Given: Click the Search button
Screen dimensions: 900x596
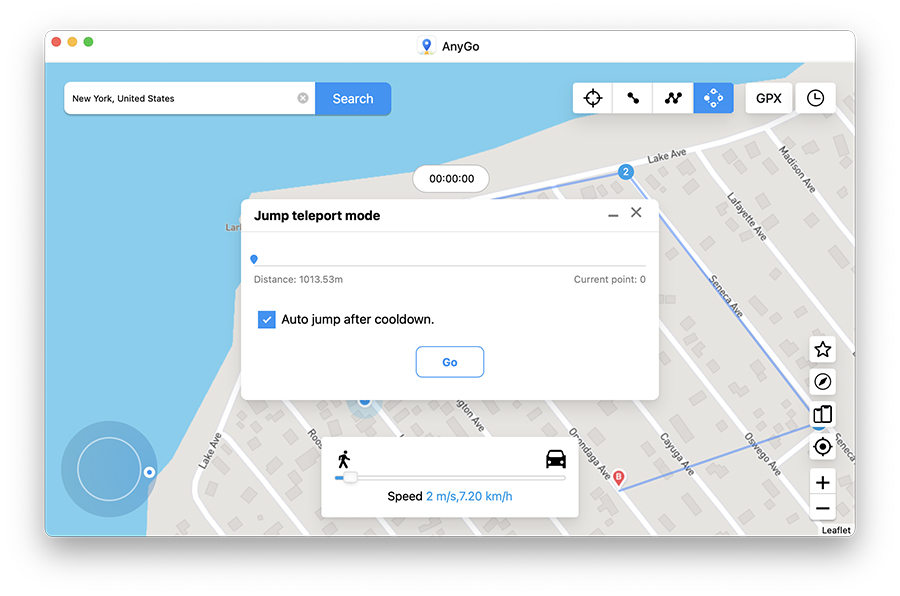Looking at the screenshot, I should click(x=352, y=98).
